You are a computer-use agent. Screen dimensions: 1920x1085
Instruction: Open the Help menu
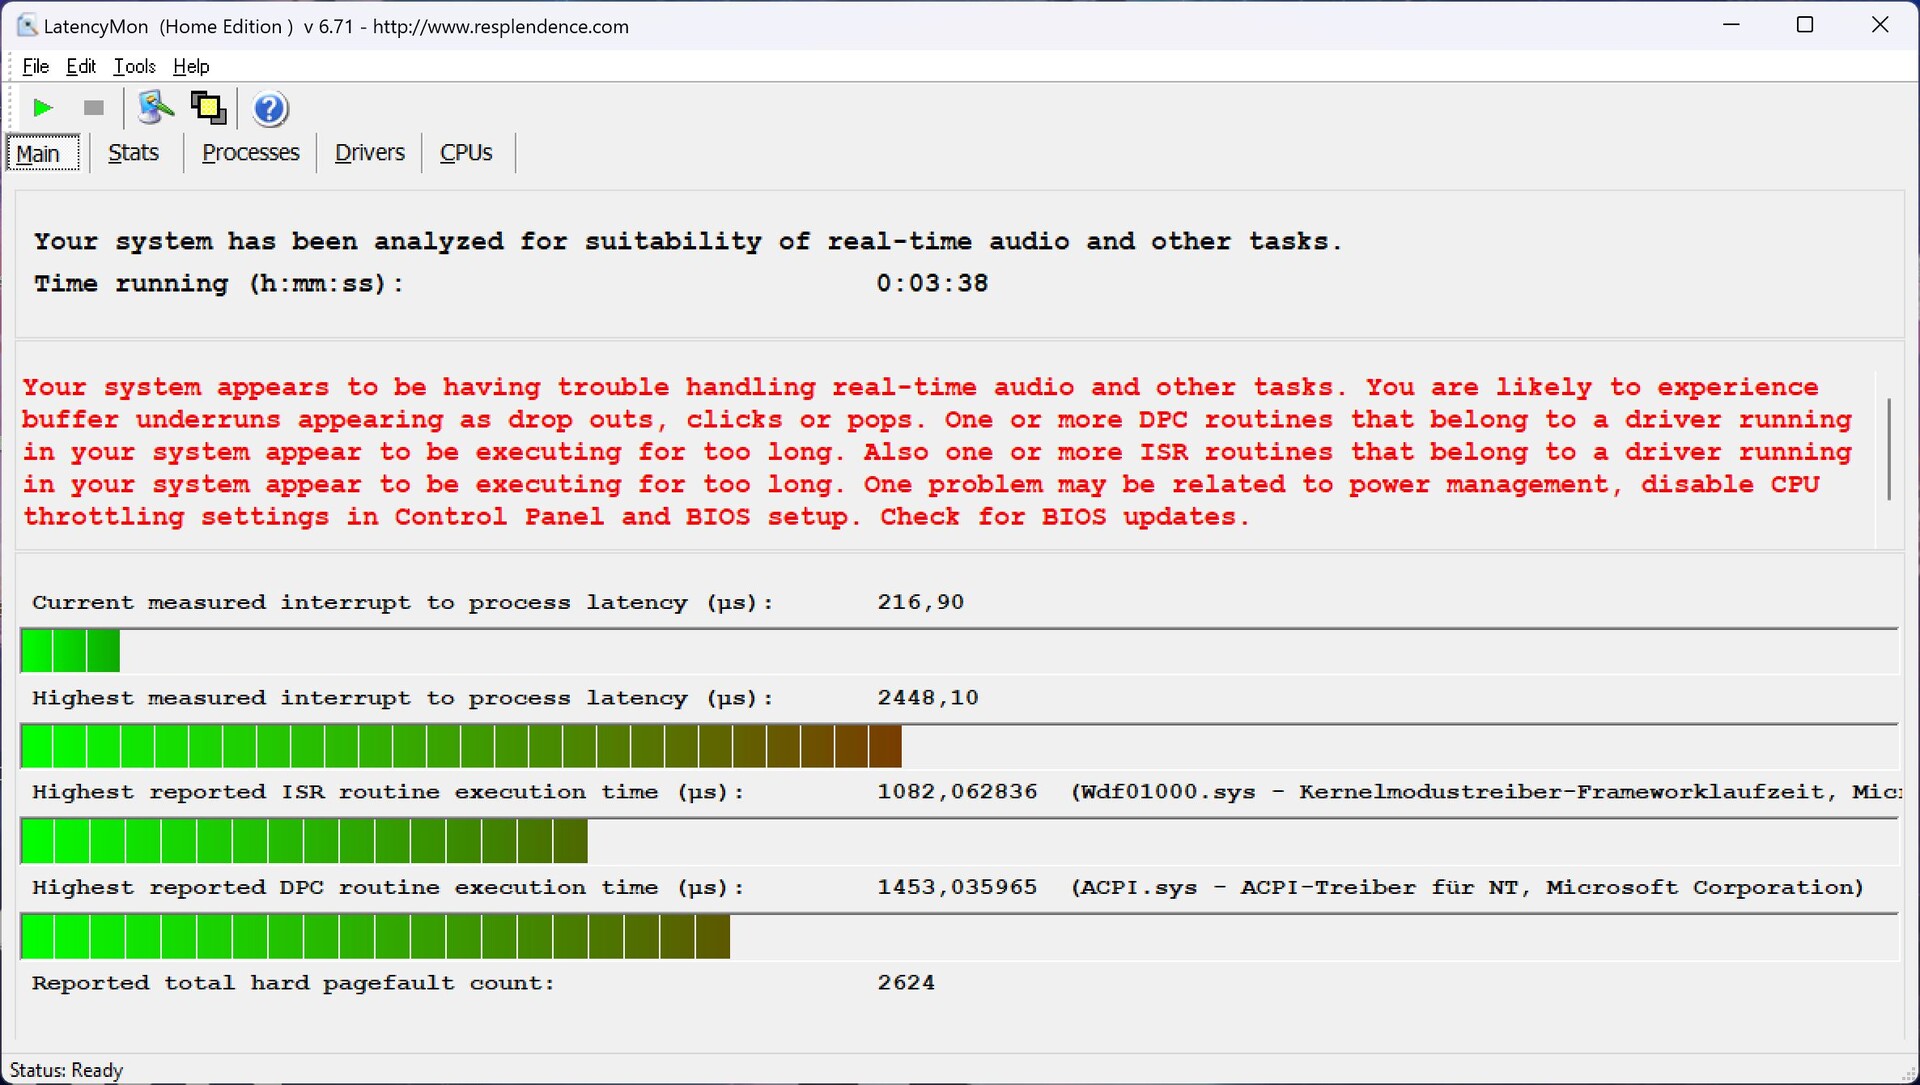click(x=191, y=66)
